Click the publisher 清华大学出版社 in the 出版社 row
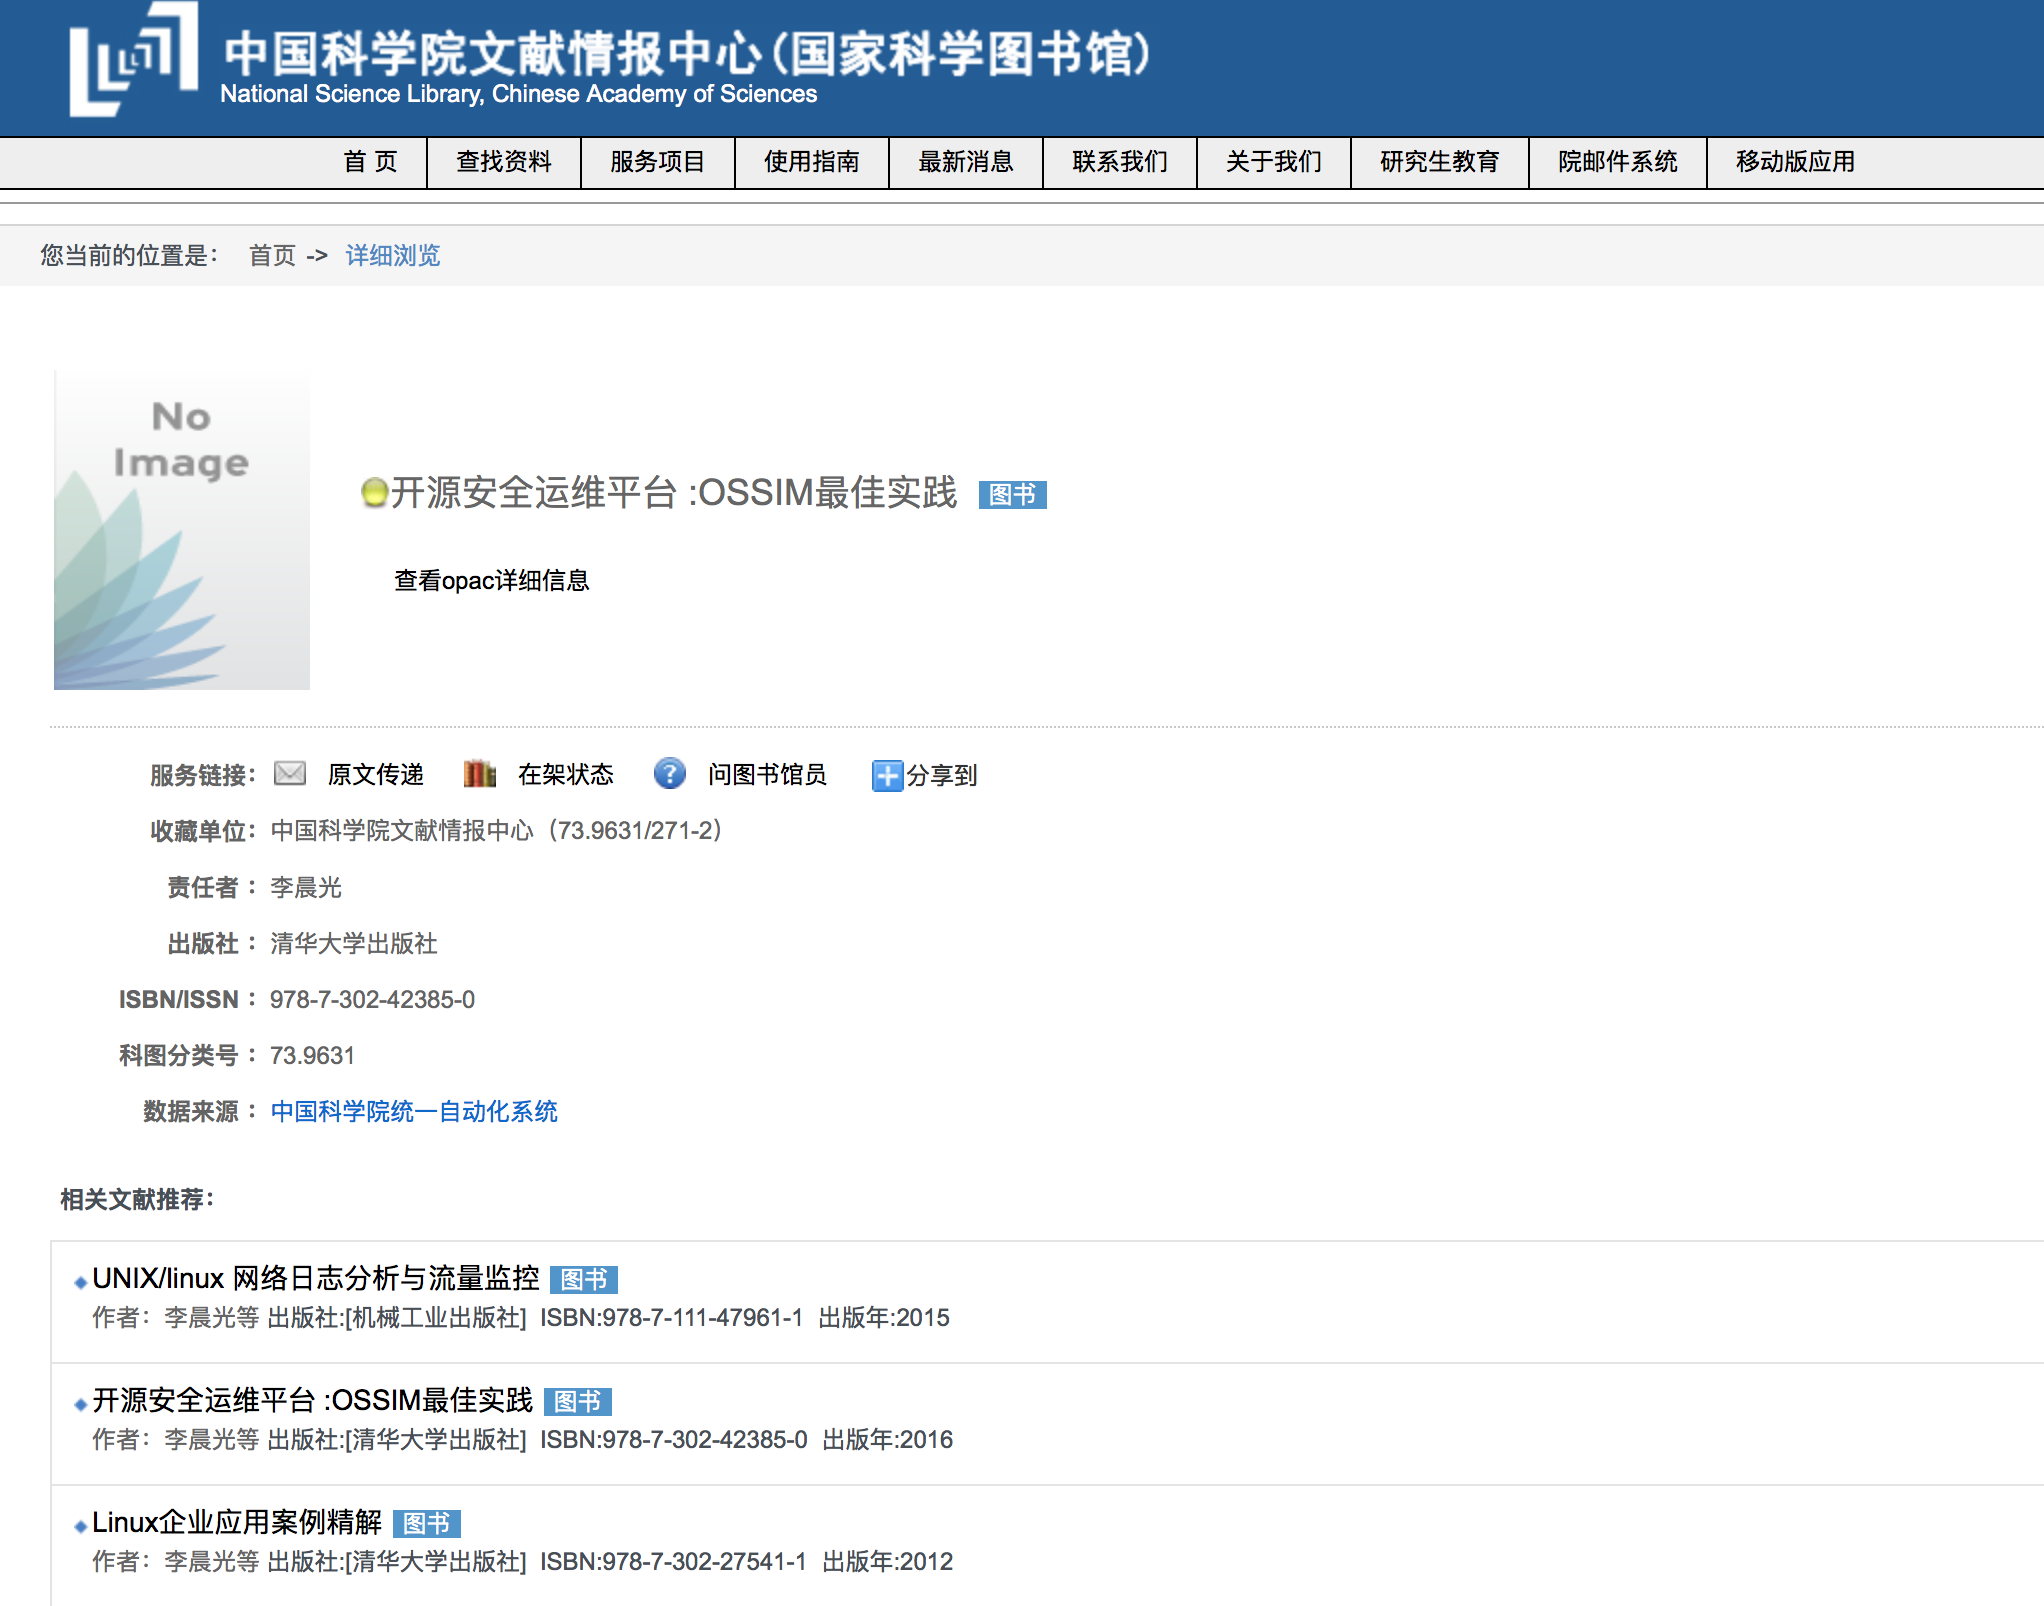 point(354,944)
